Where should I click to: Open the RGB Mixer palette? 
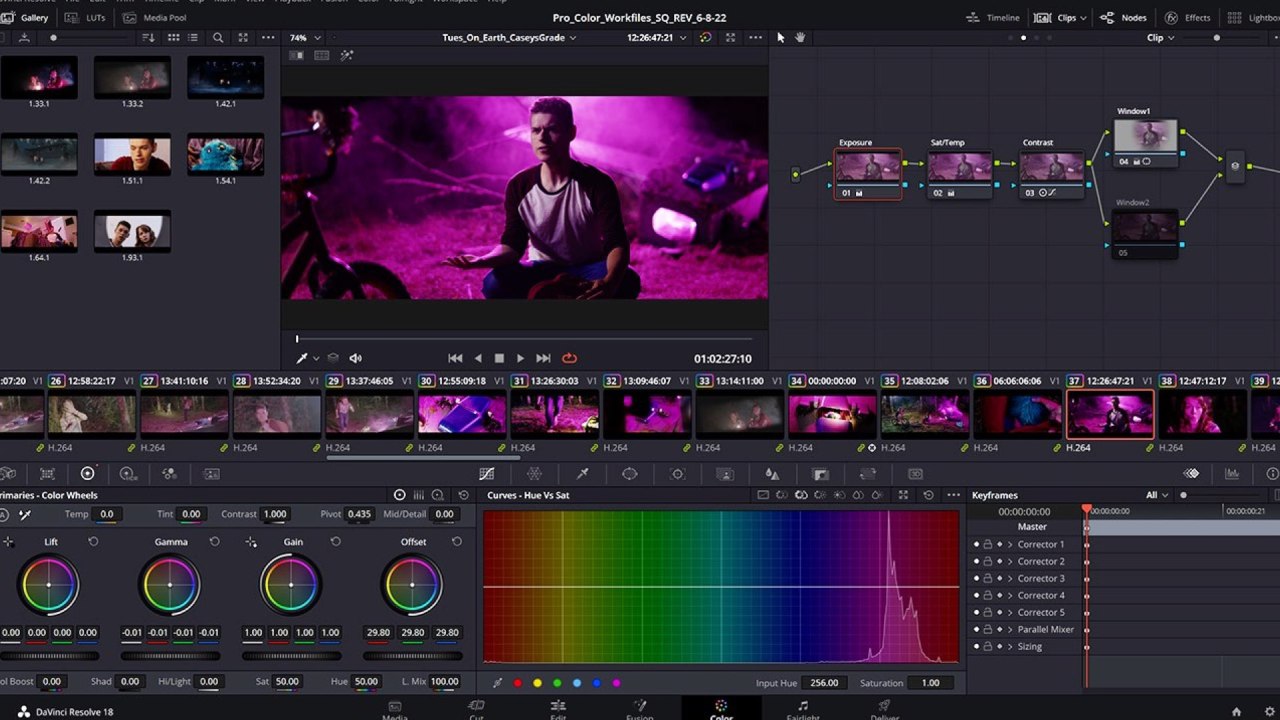(x=169, y=474)
